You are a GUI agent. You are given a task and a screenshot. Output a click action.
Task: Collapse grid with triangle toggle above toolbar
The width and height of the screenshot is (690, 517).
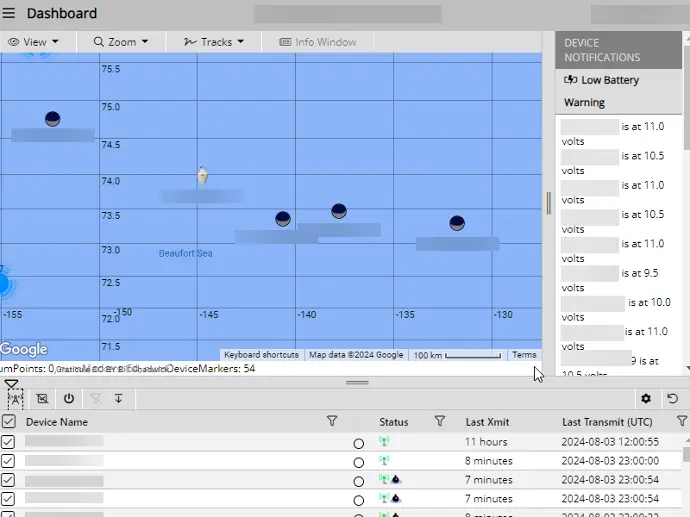[11, 384]
